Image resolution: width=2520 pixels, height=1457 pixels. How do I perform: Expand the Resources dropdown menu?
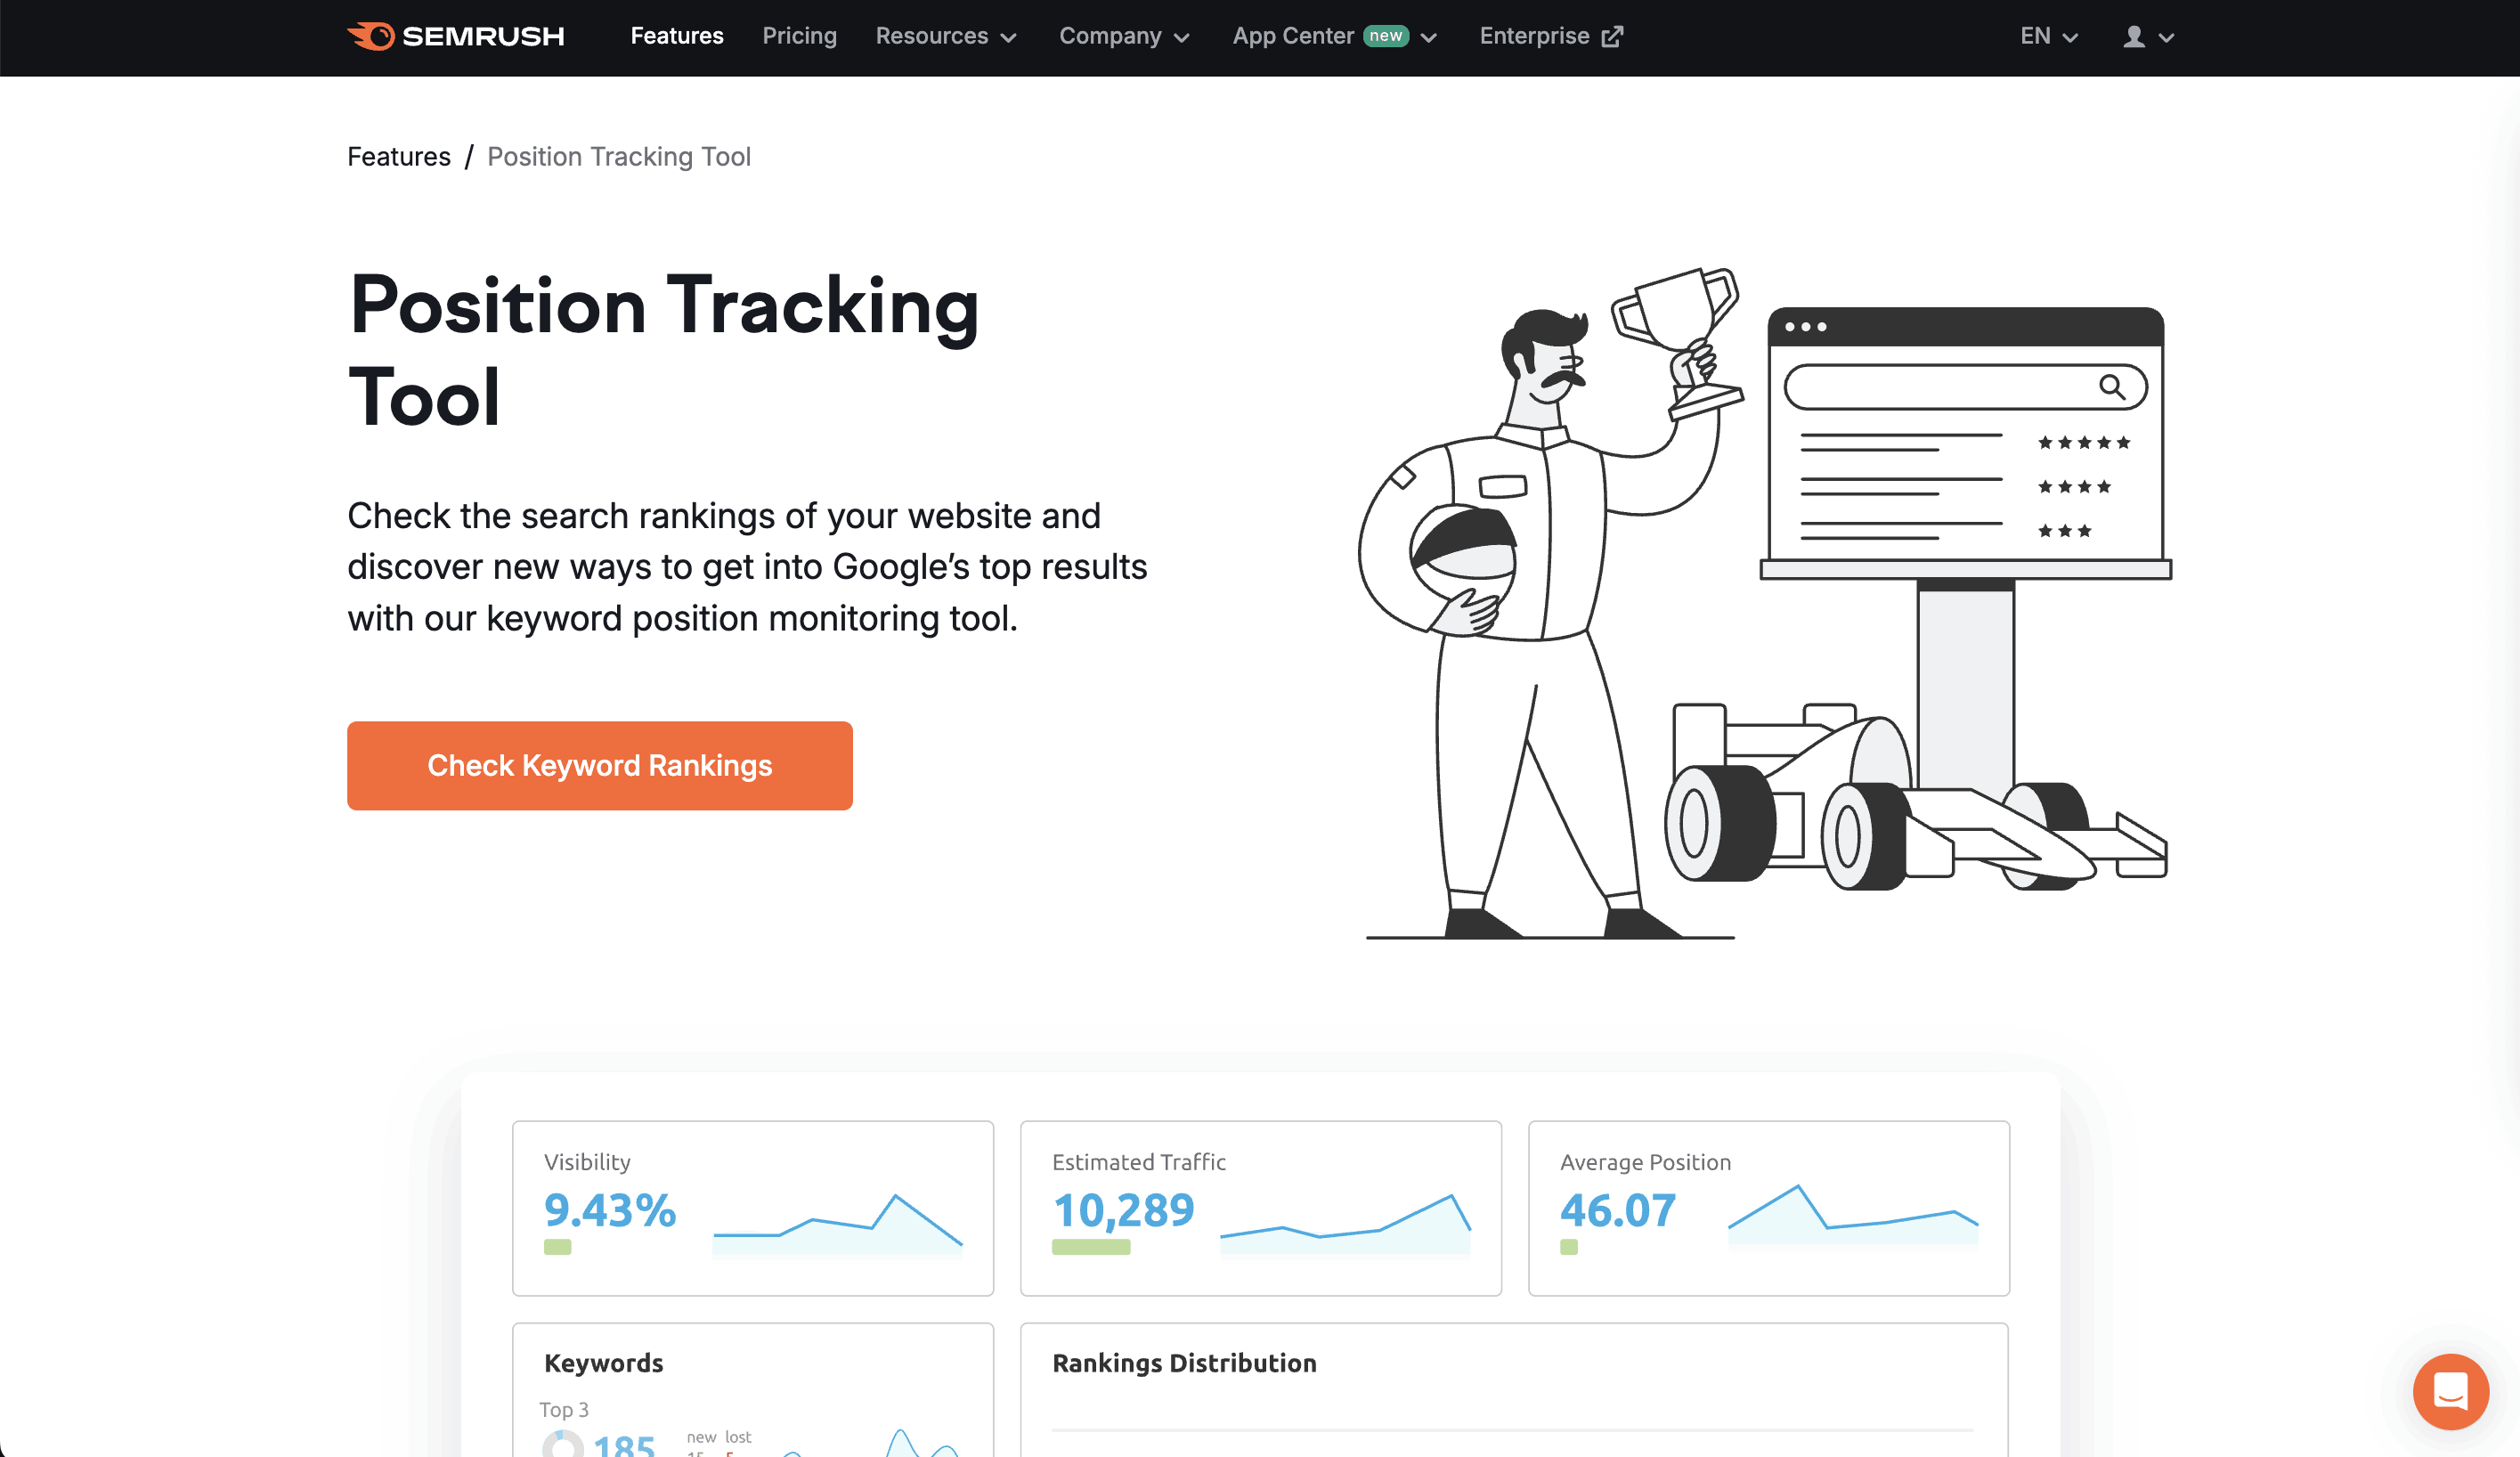tap(945, 36)
